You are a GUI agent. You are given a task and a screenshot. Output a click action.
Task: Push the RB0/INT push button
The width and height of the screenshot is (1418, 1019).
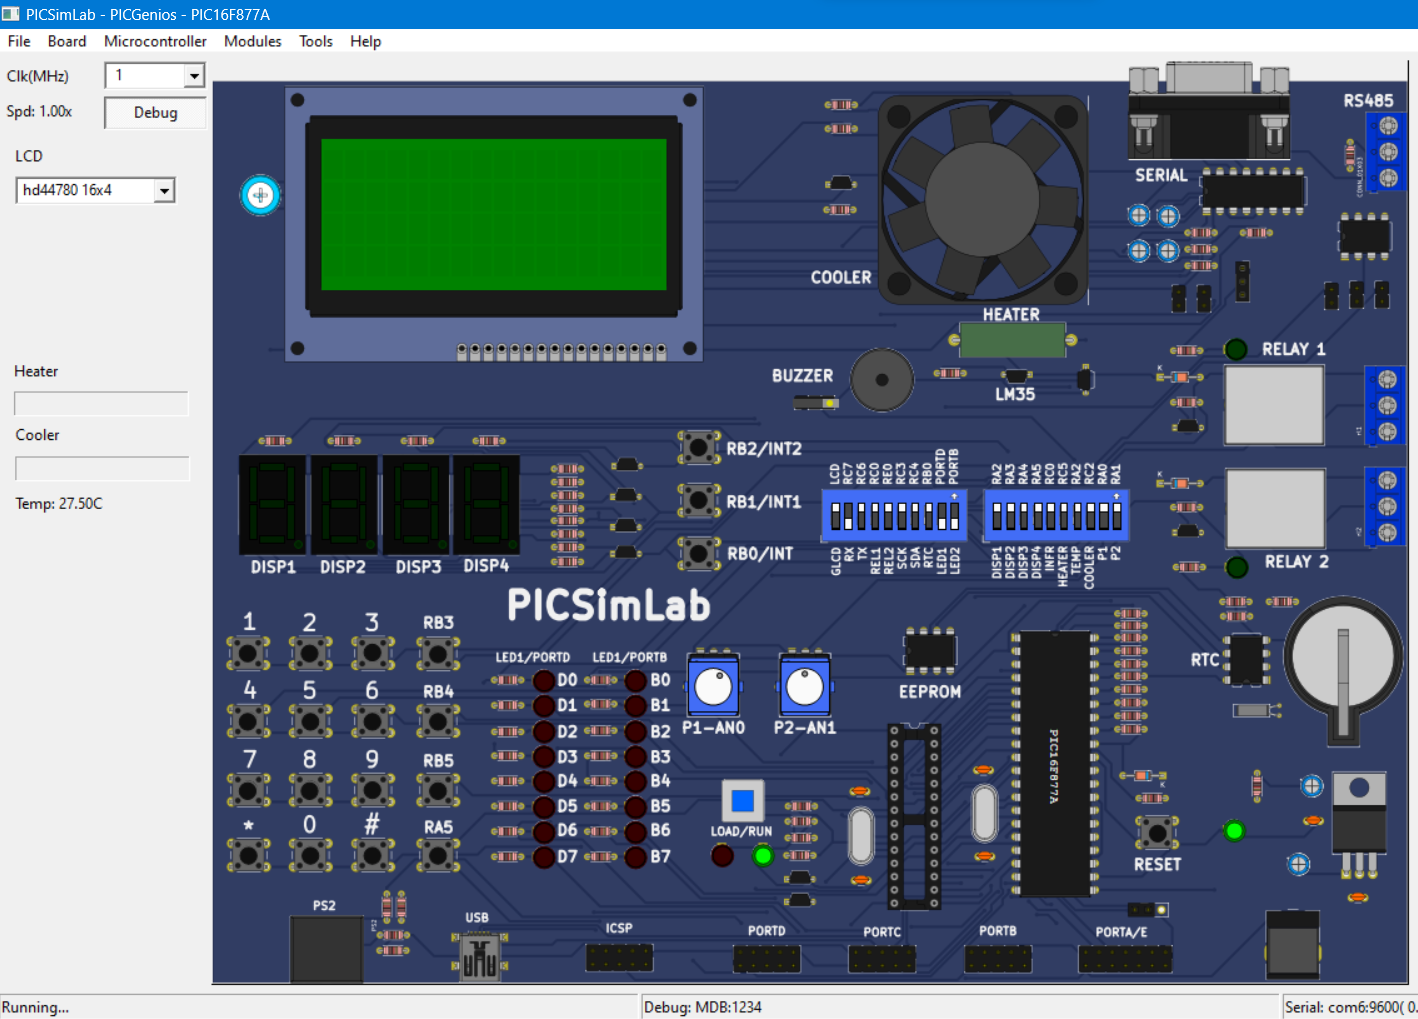[x=699, y=552]
